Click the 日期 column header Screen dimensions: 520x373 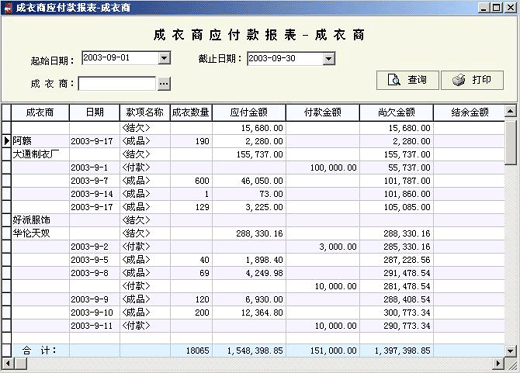point(95,112)
